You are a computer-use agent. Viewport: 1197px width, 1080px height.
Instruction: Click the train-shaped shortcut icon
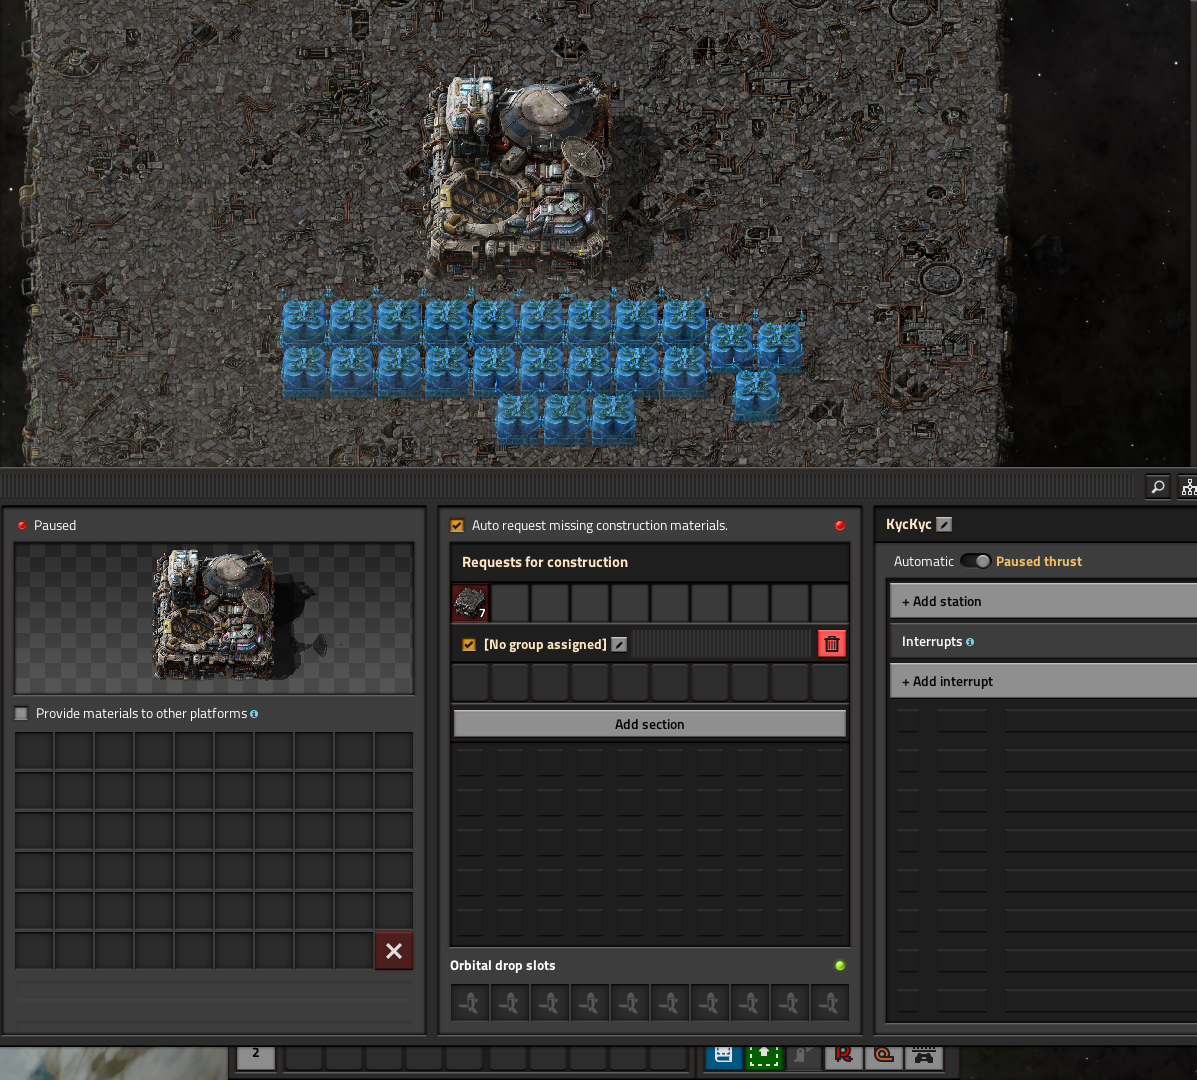[924, 1056]
